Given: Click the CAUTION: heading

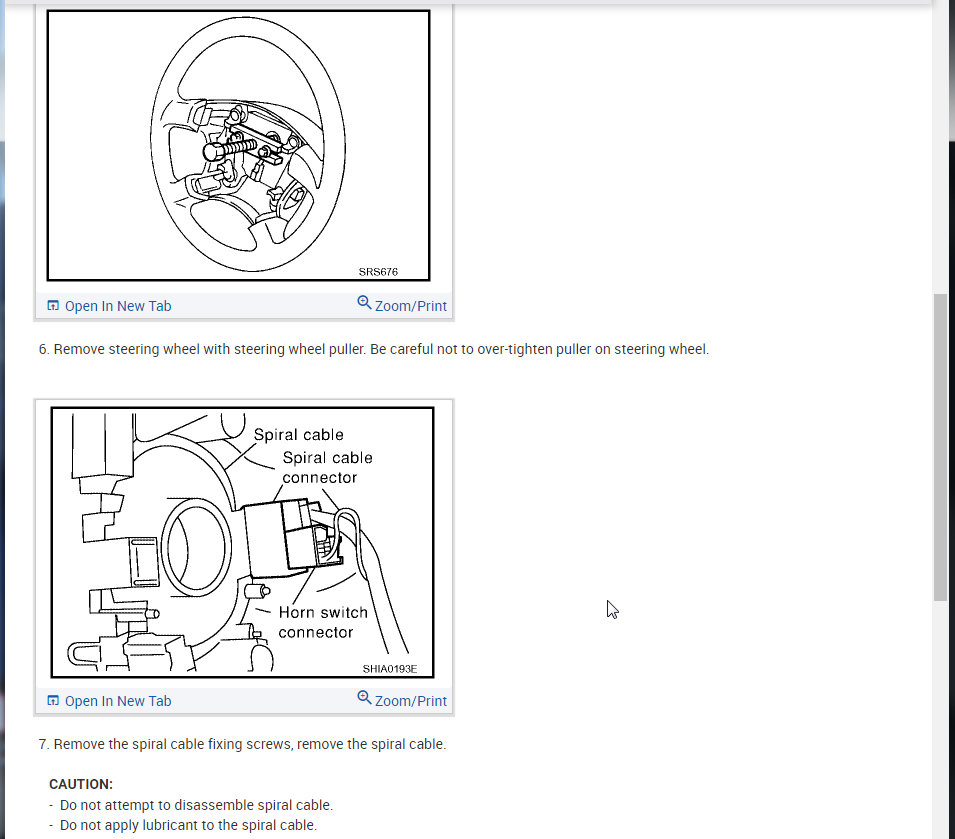Looking at the screenshot, I should (x=81, y=784).
